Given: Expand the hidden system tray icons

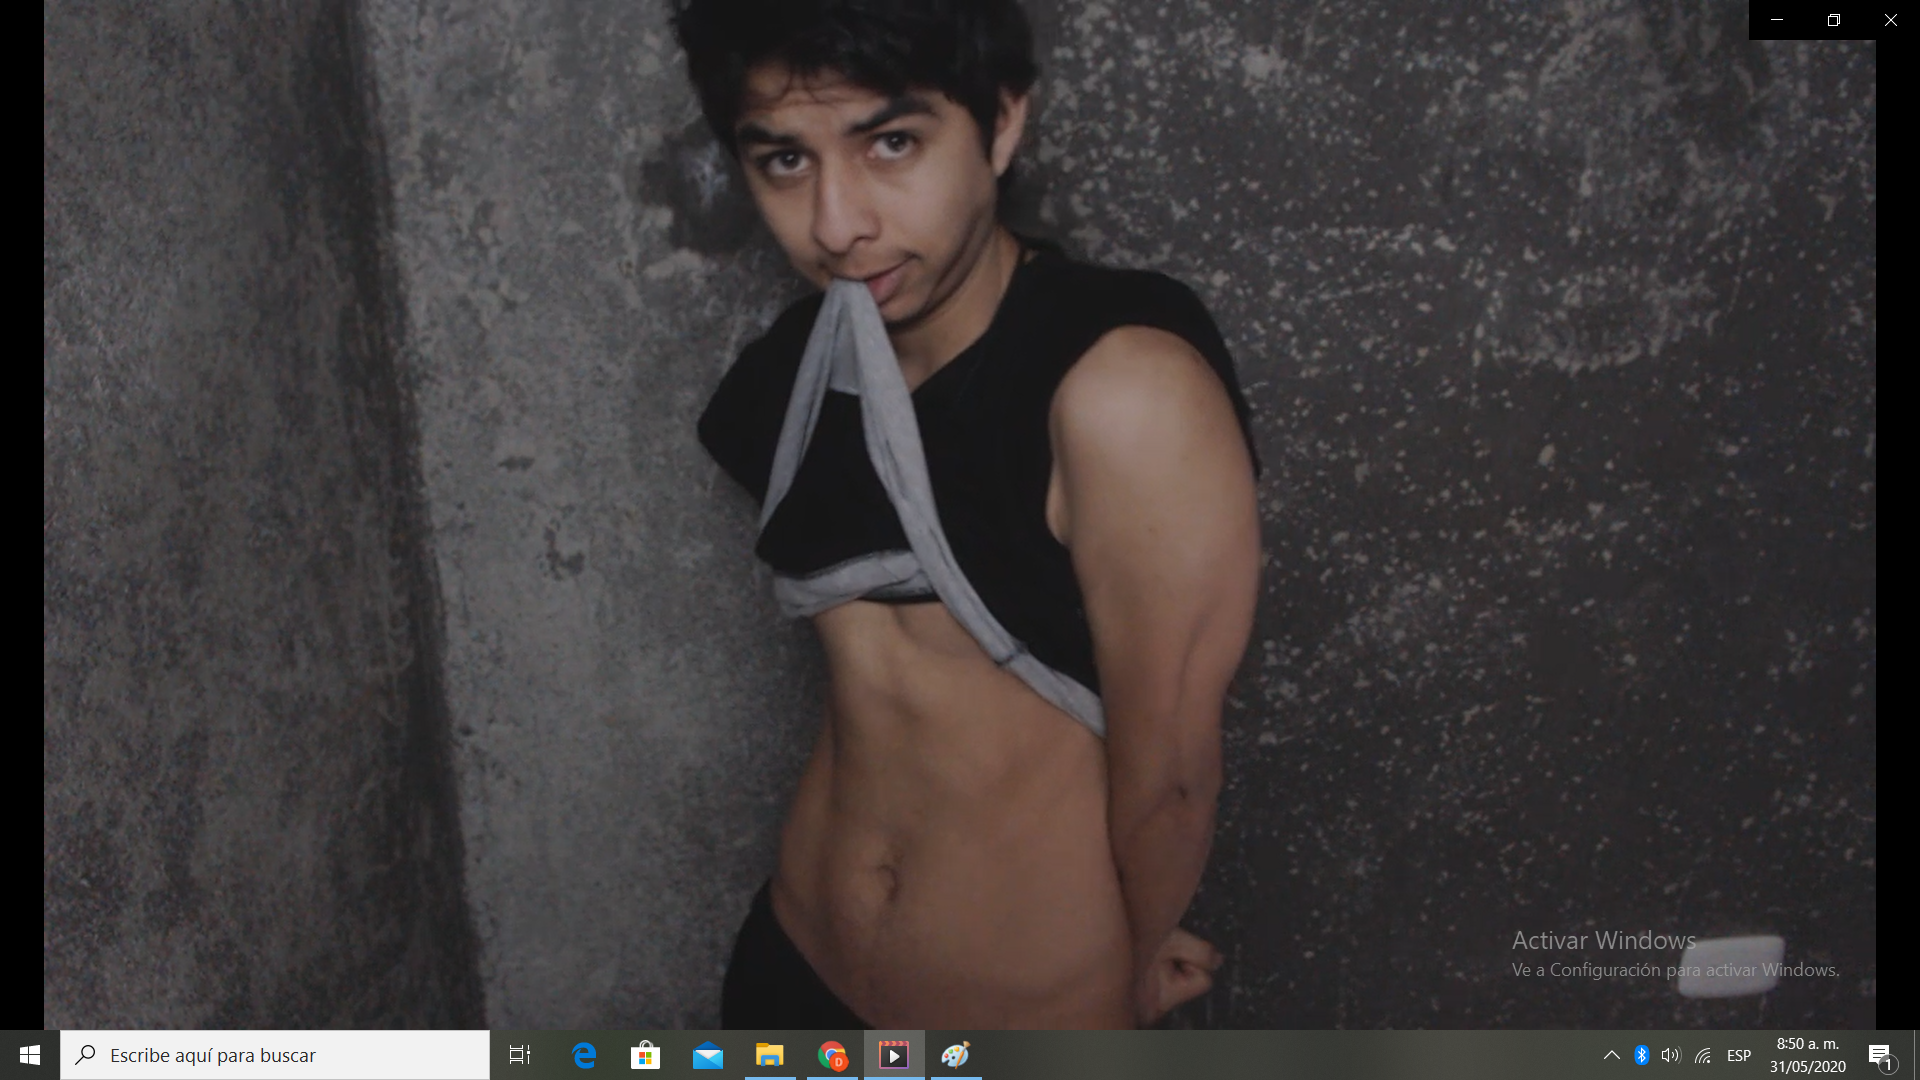Looking at the screenshot, I should pos(1612,1055).
